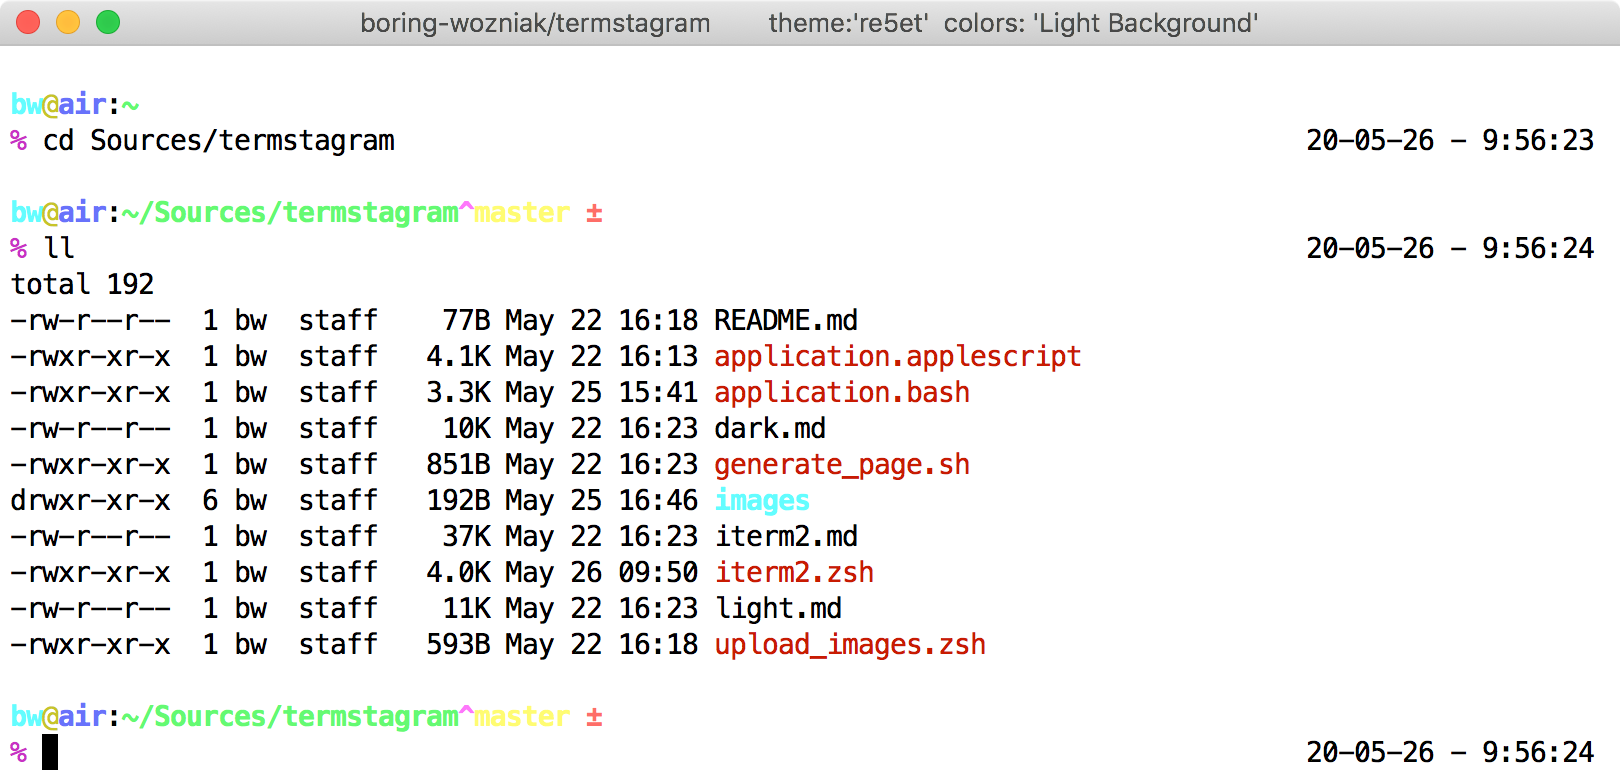
Task: Click the generate_page.sh script name
Action: [x=841, y=464]
